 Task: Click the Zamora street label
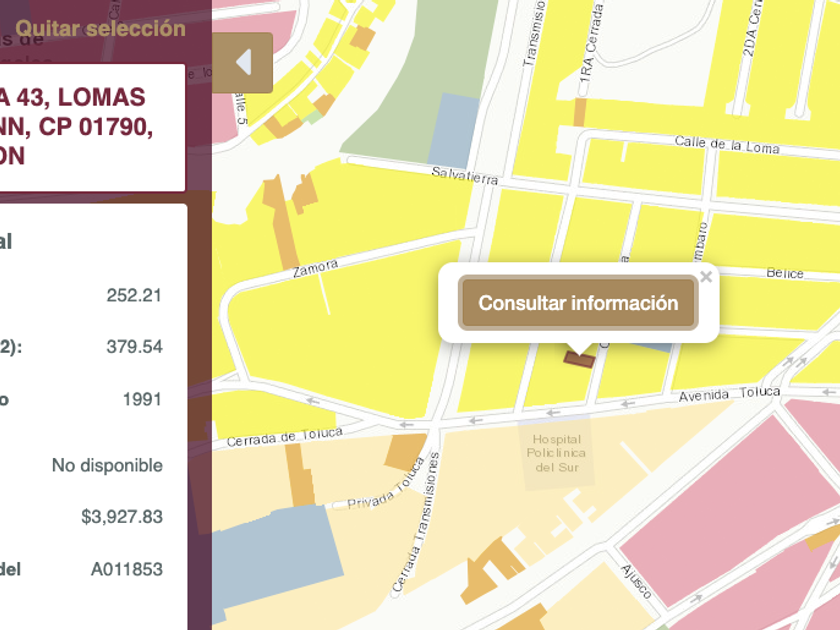(x=316, y=268)
